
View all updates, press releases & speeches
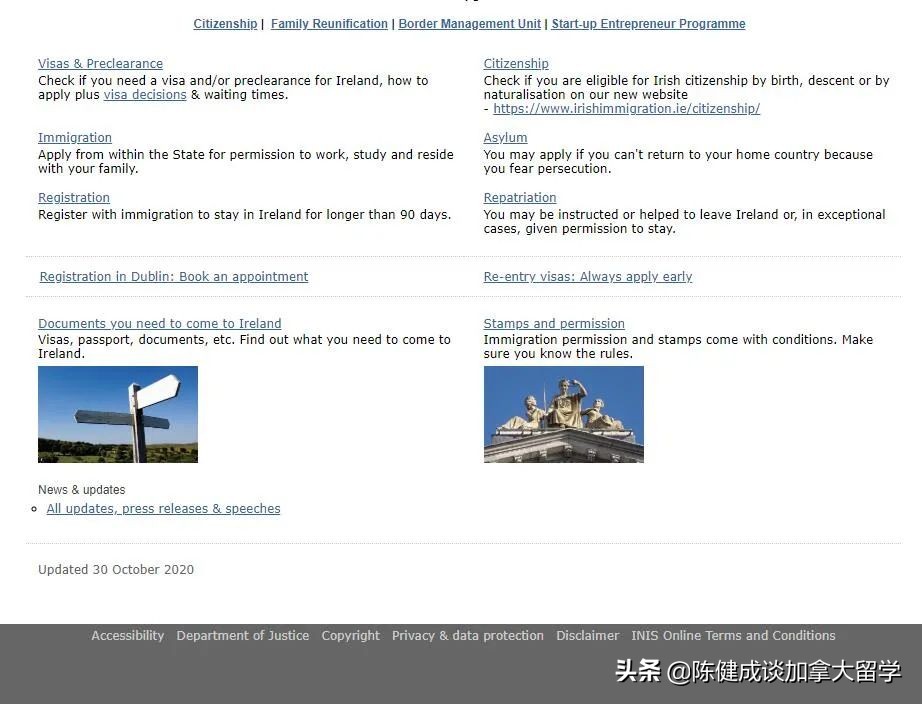pos(163,508)
